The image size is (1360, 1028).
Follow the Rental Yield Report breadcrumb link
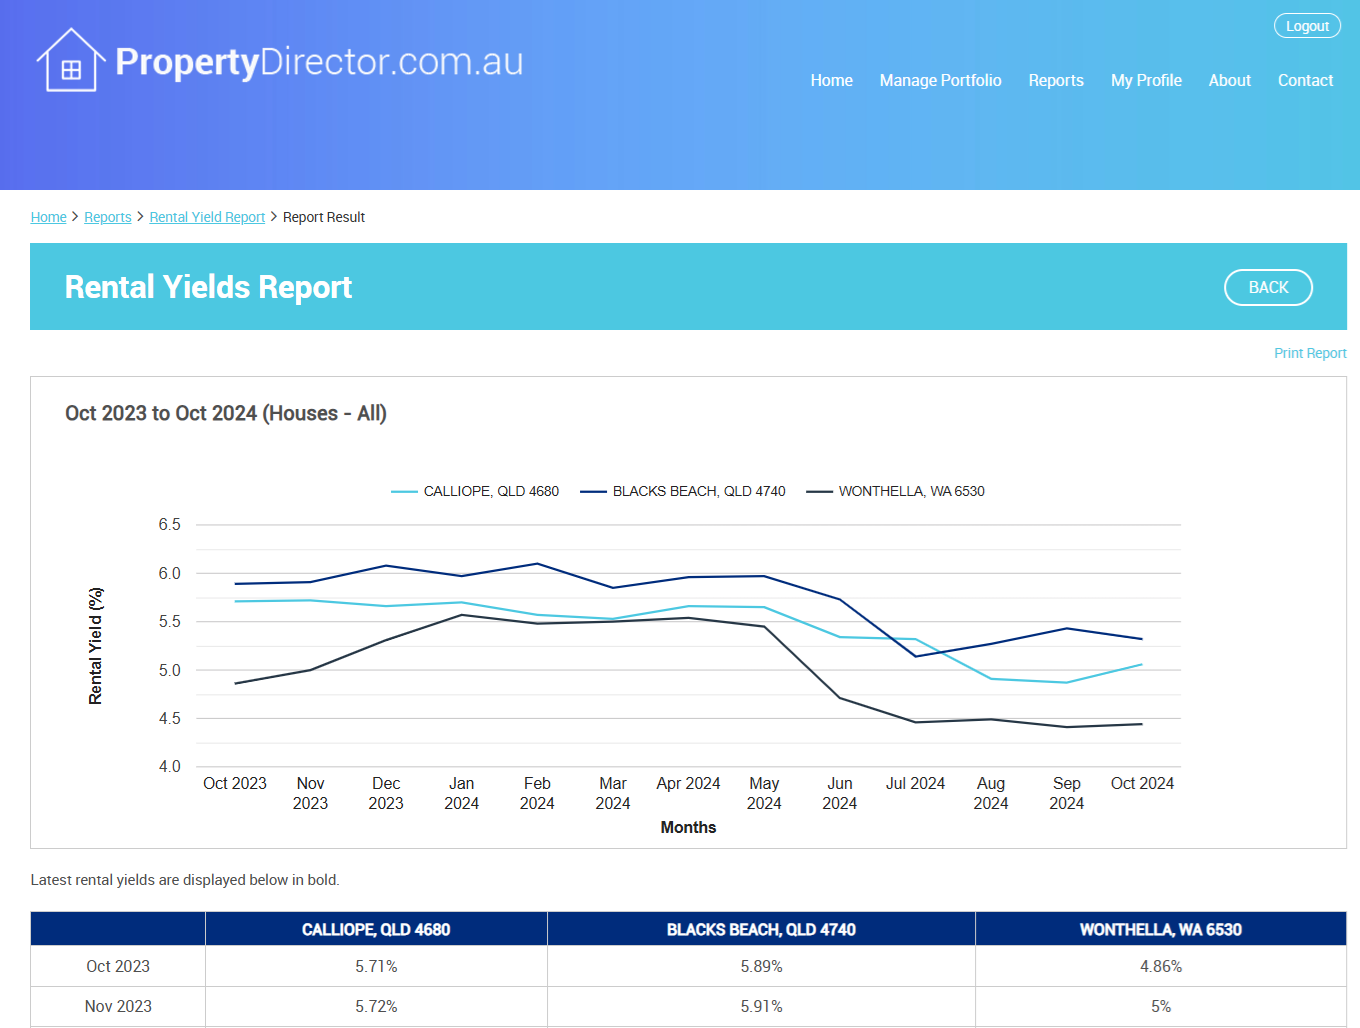207,217
